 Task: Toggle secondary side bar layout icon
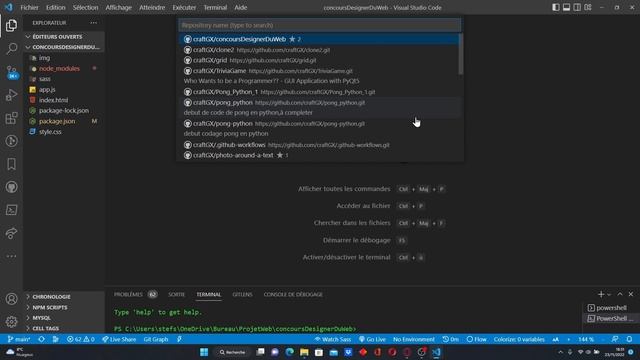pos(577,7)
